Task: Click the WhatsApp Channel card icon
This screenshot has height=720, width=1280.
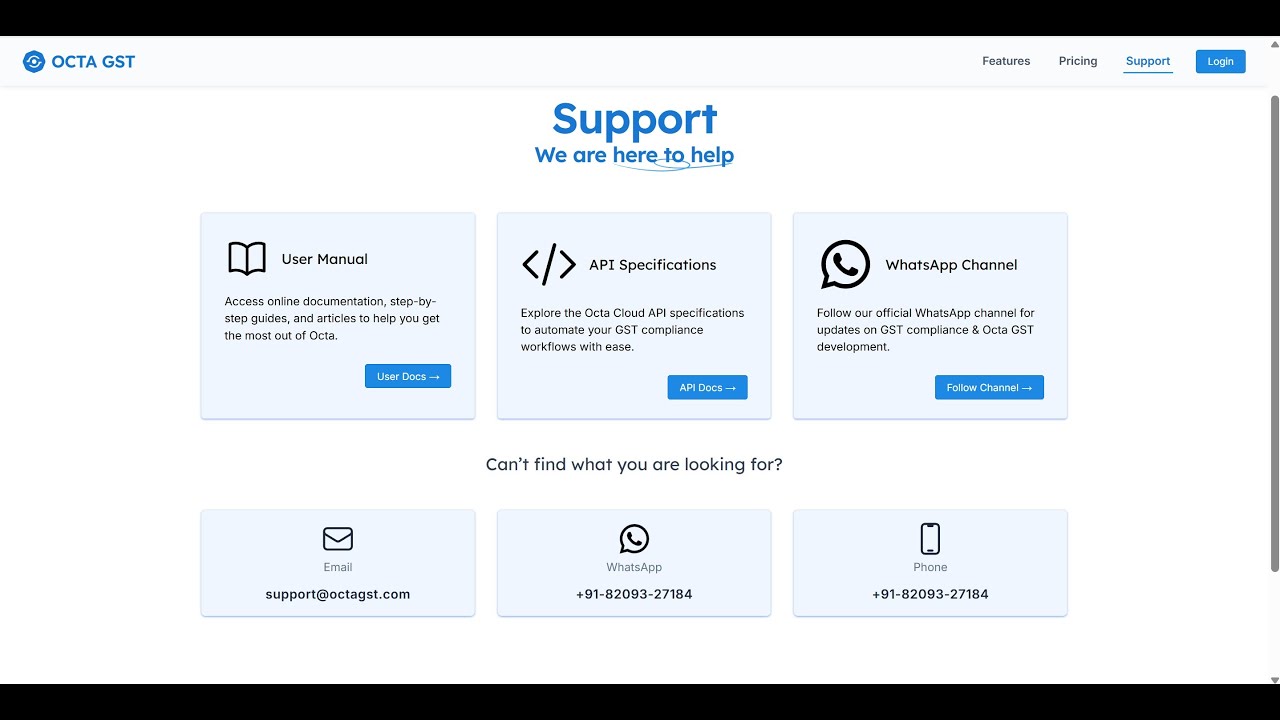Action: (x=845, y=265)
